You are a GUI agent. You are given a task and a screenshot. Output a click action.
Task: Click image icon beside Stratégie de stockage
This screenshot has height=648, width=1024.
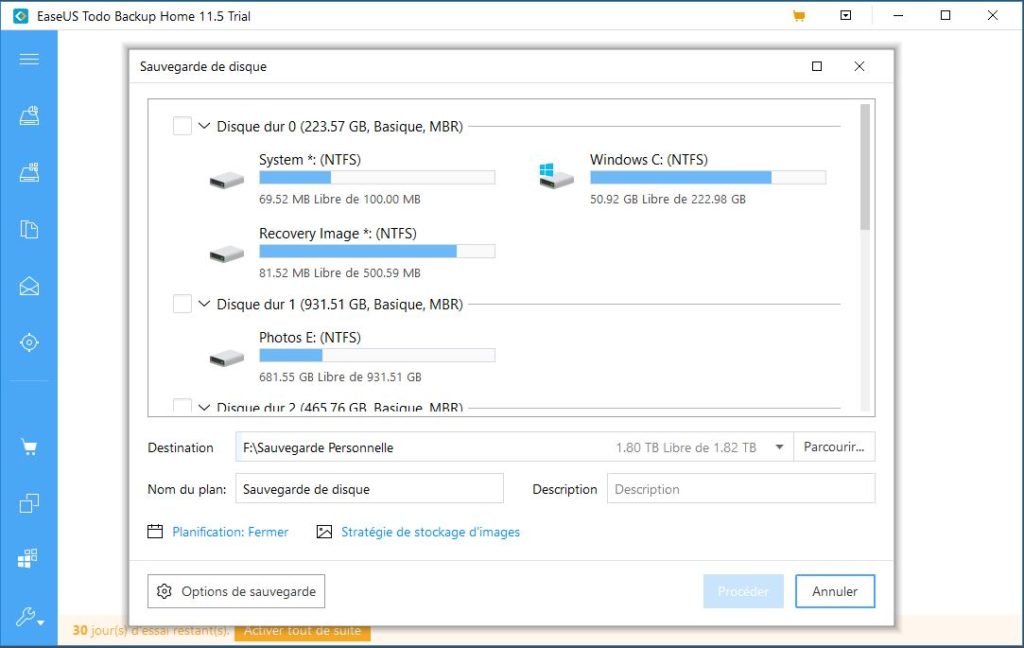tap(324, 532)
